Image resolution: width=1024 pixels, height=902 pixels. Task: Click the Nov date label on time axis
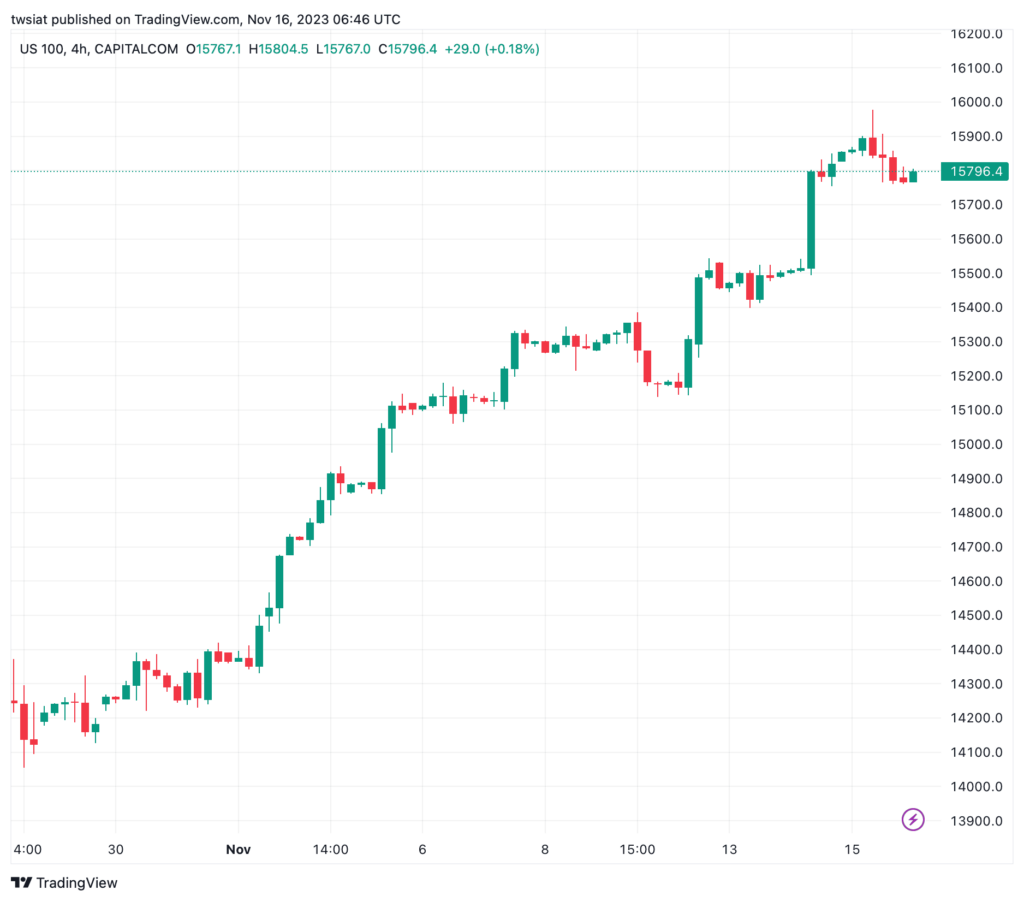coord(238,849)
